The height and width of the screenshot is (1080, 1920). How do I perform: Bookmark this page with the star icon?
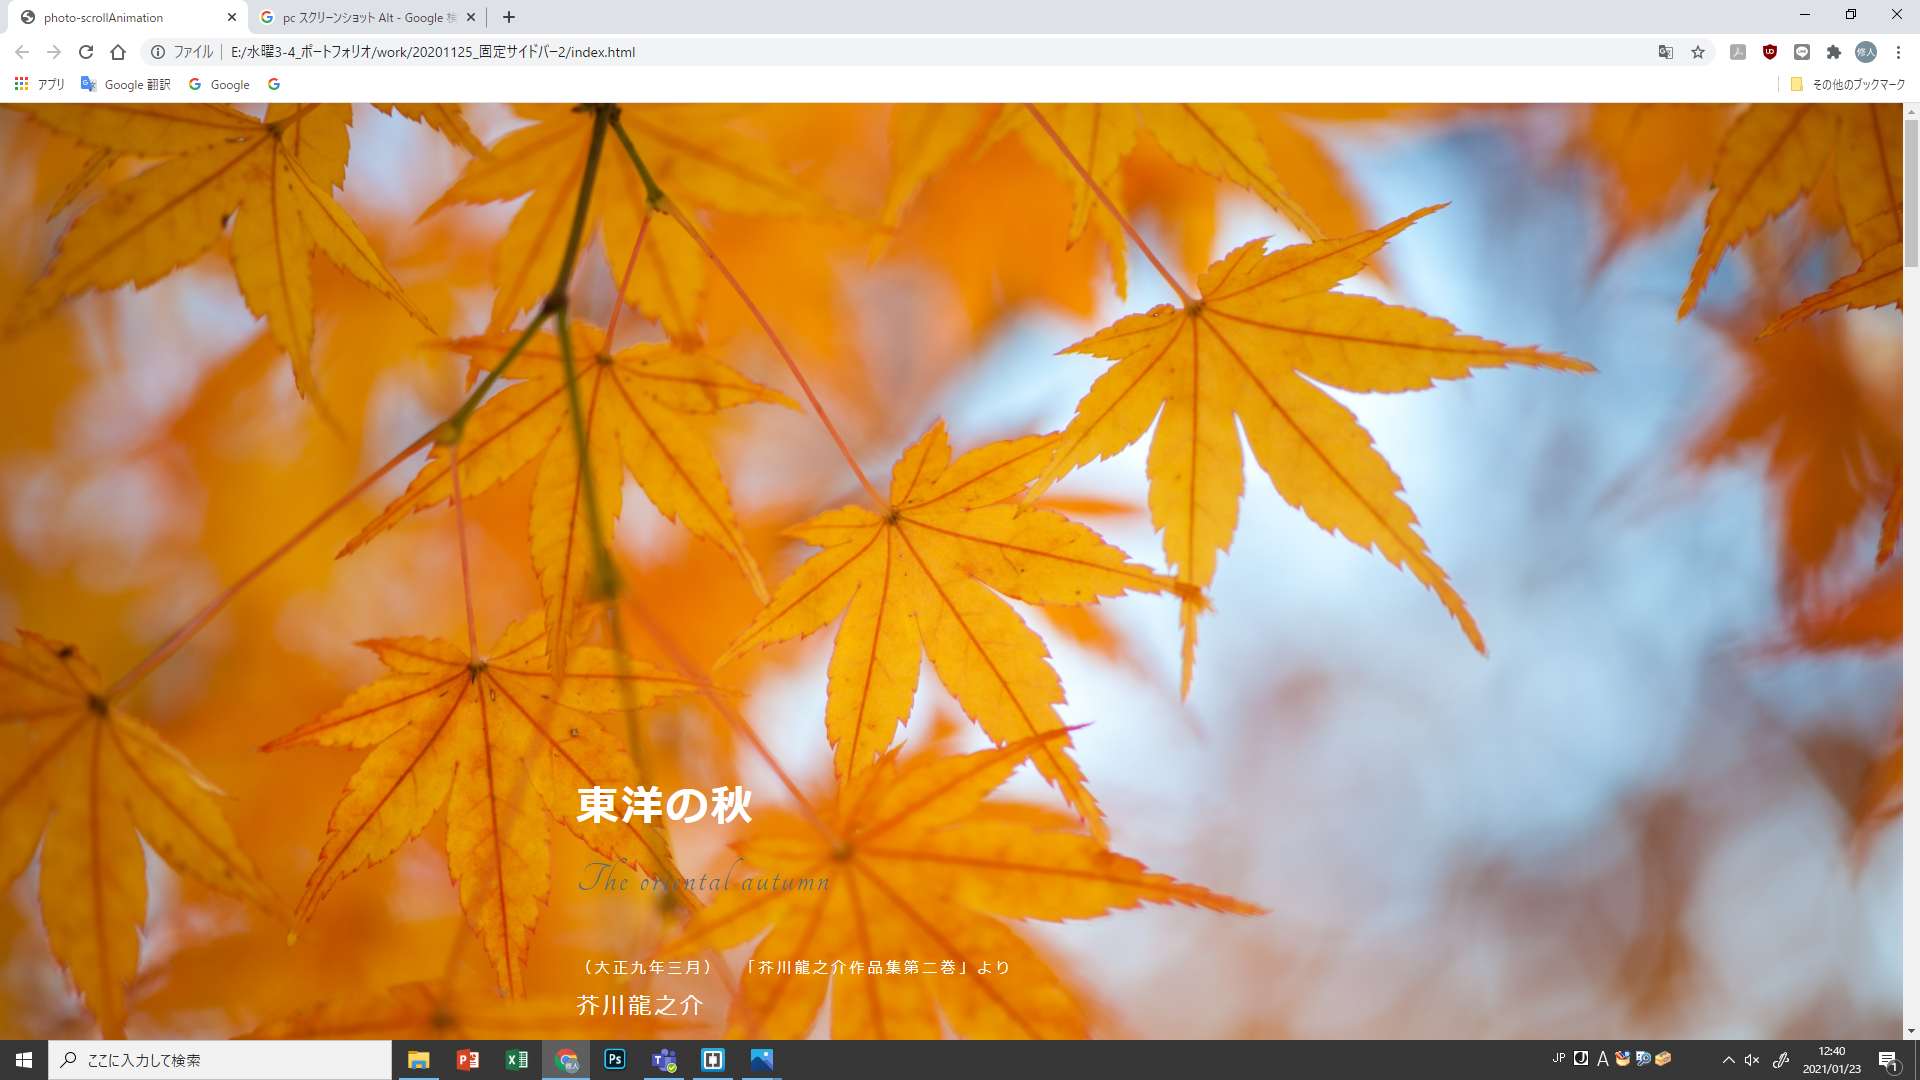pos(1698,52)
